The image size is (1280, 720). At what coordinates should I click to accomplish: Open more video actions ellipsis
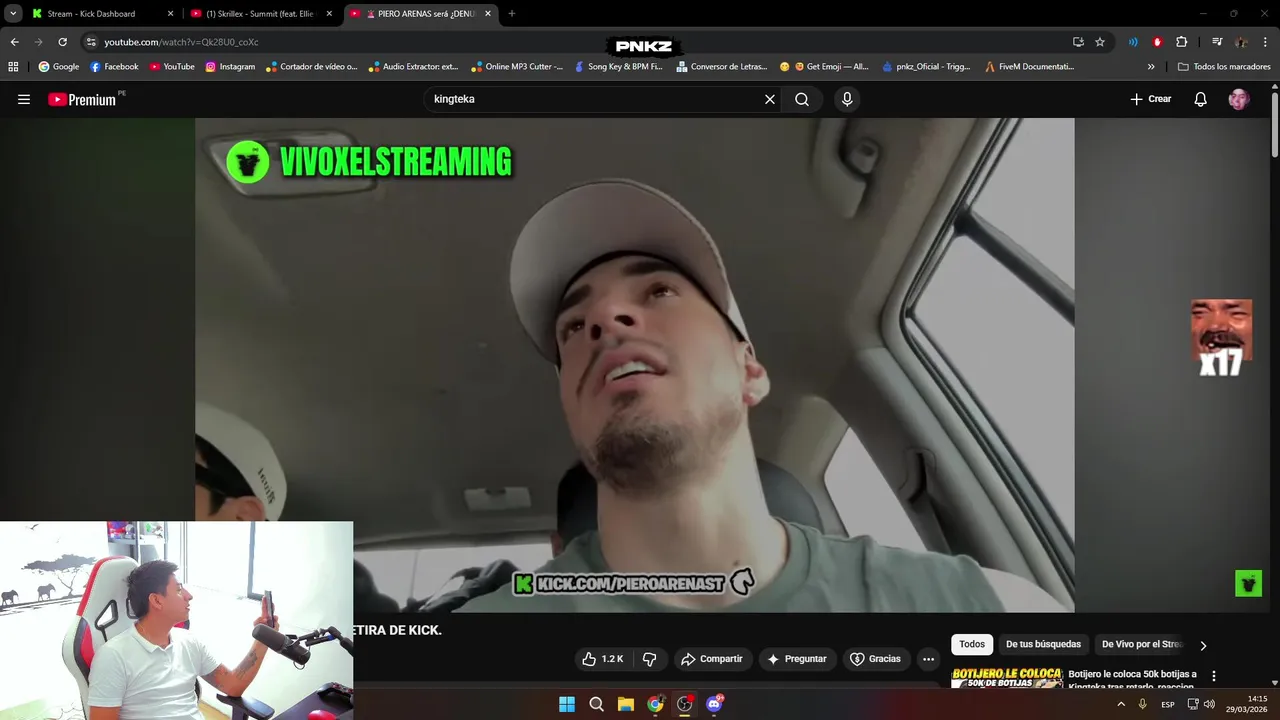928,659
